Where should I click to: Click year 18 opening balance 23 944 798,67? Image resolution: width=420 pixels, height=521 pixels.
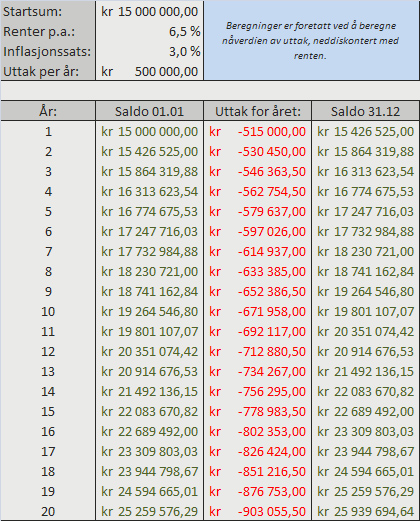(x=149, y=471)
